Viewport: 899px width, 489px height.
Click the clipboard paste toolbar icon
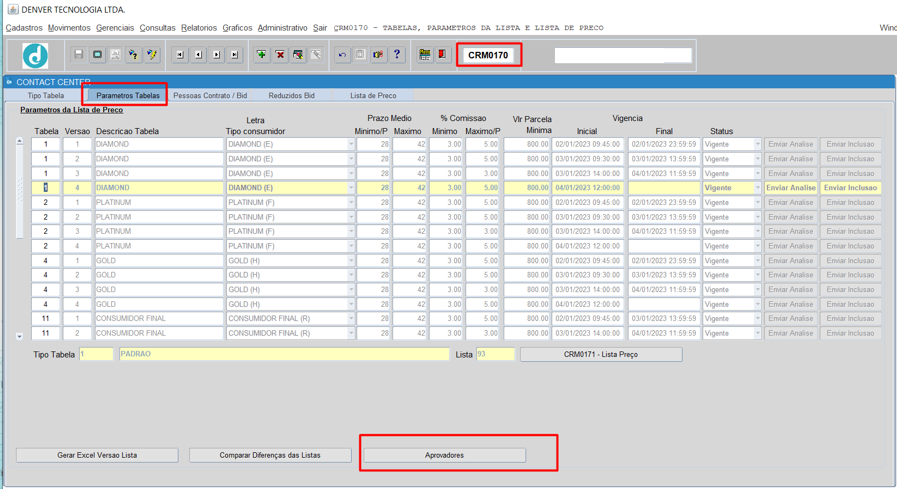click(x=360, y=54)
